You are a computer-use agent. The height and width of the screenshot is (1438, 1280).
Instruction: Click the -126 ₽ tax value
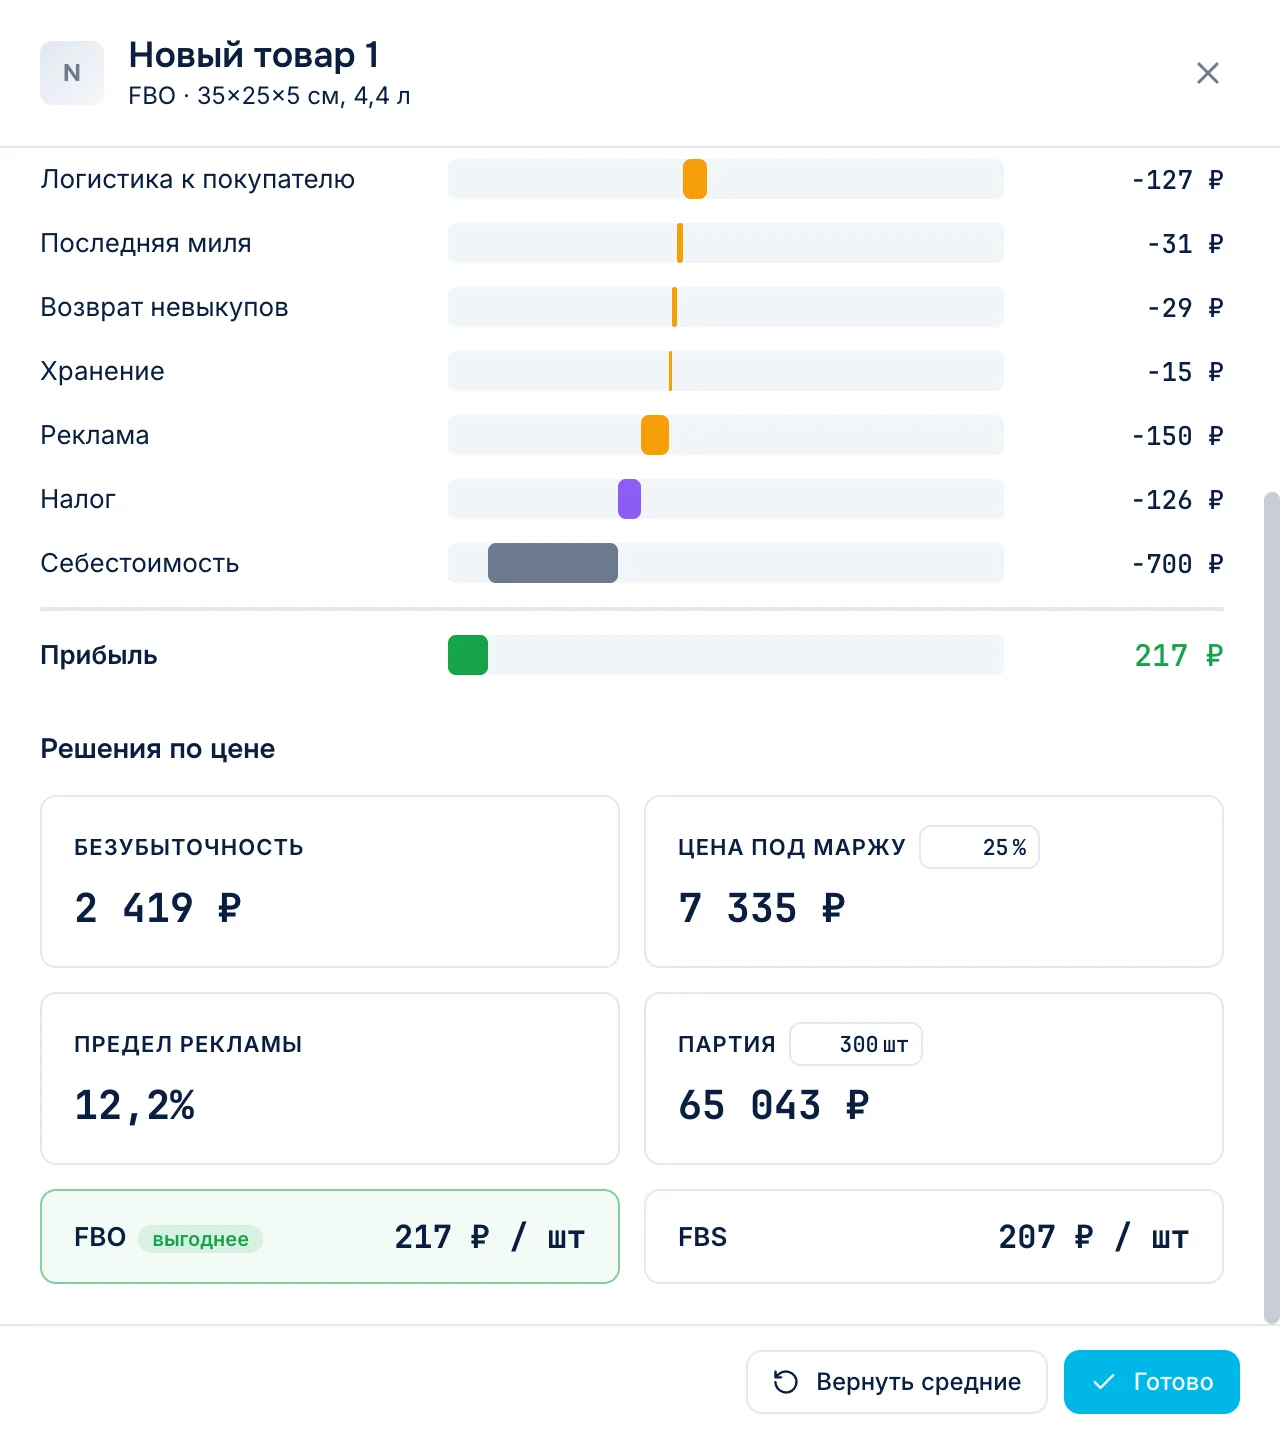[x=1177, y=500]
